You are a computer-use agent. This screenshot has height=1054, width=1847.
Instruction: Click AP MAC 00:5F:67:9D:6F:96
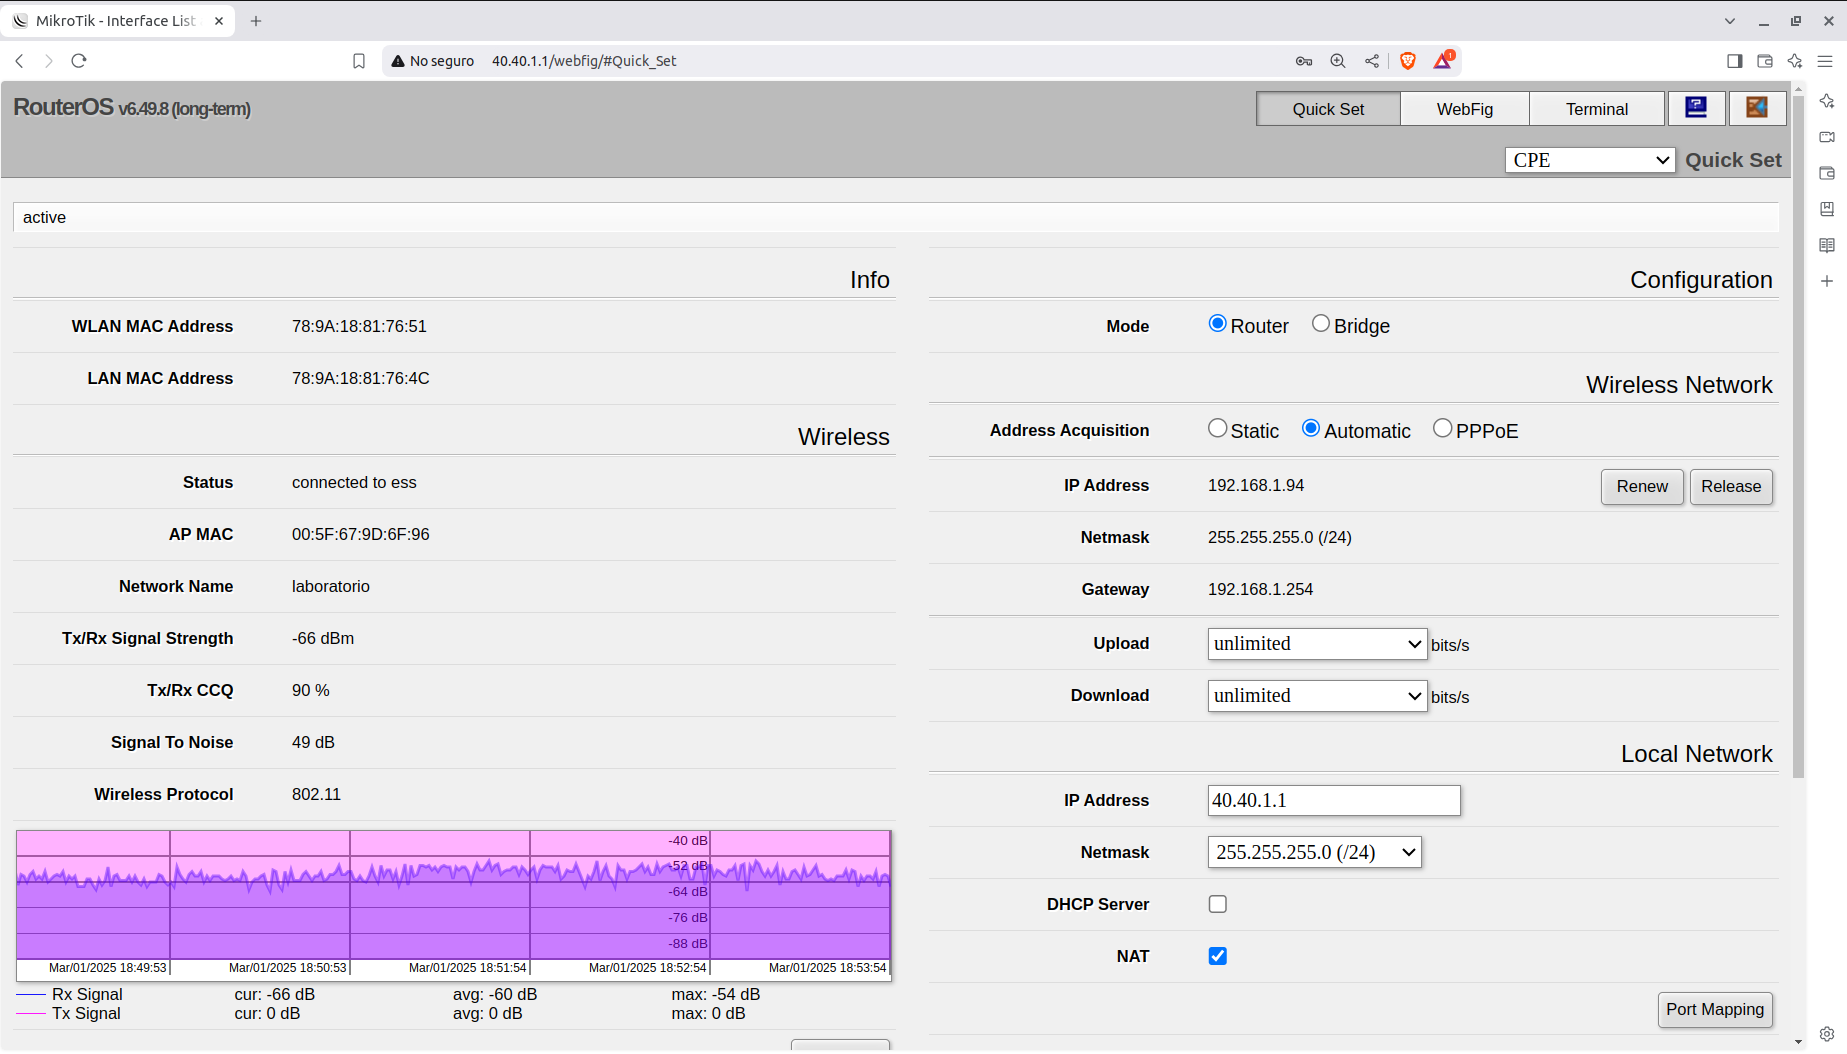point(360,534)
